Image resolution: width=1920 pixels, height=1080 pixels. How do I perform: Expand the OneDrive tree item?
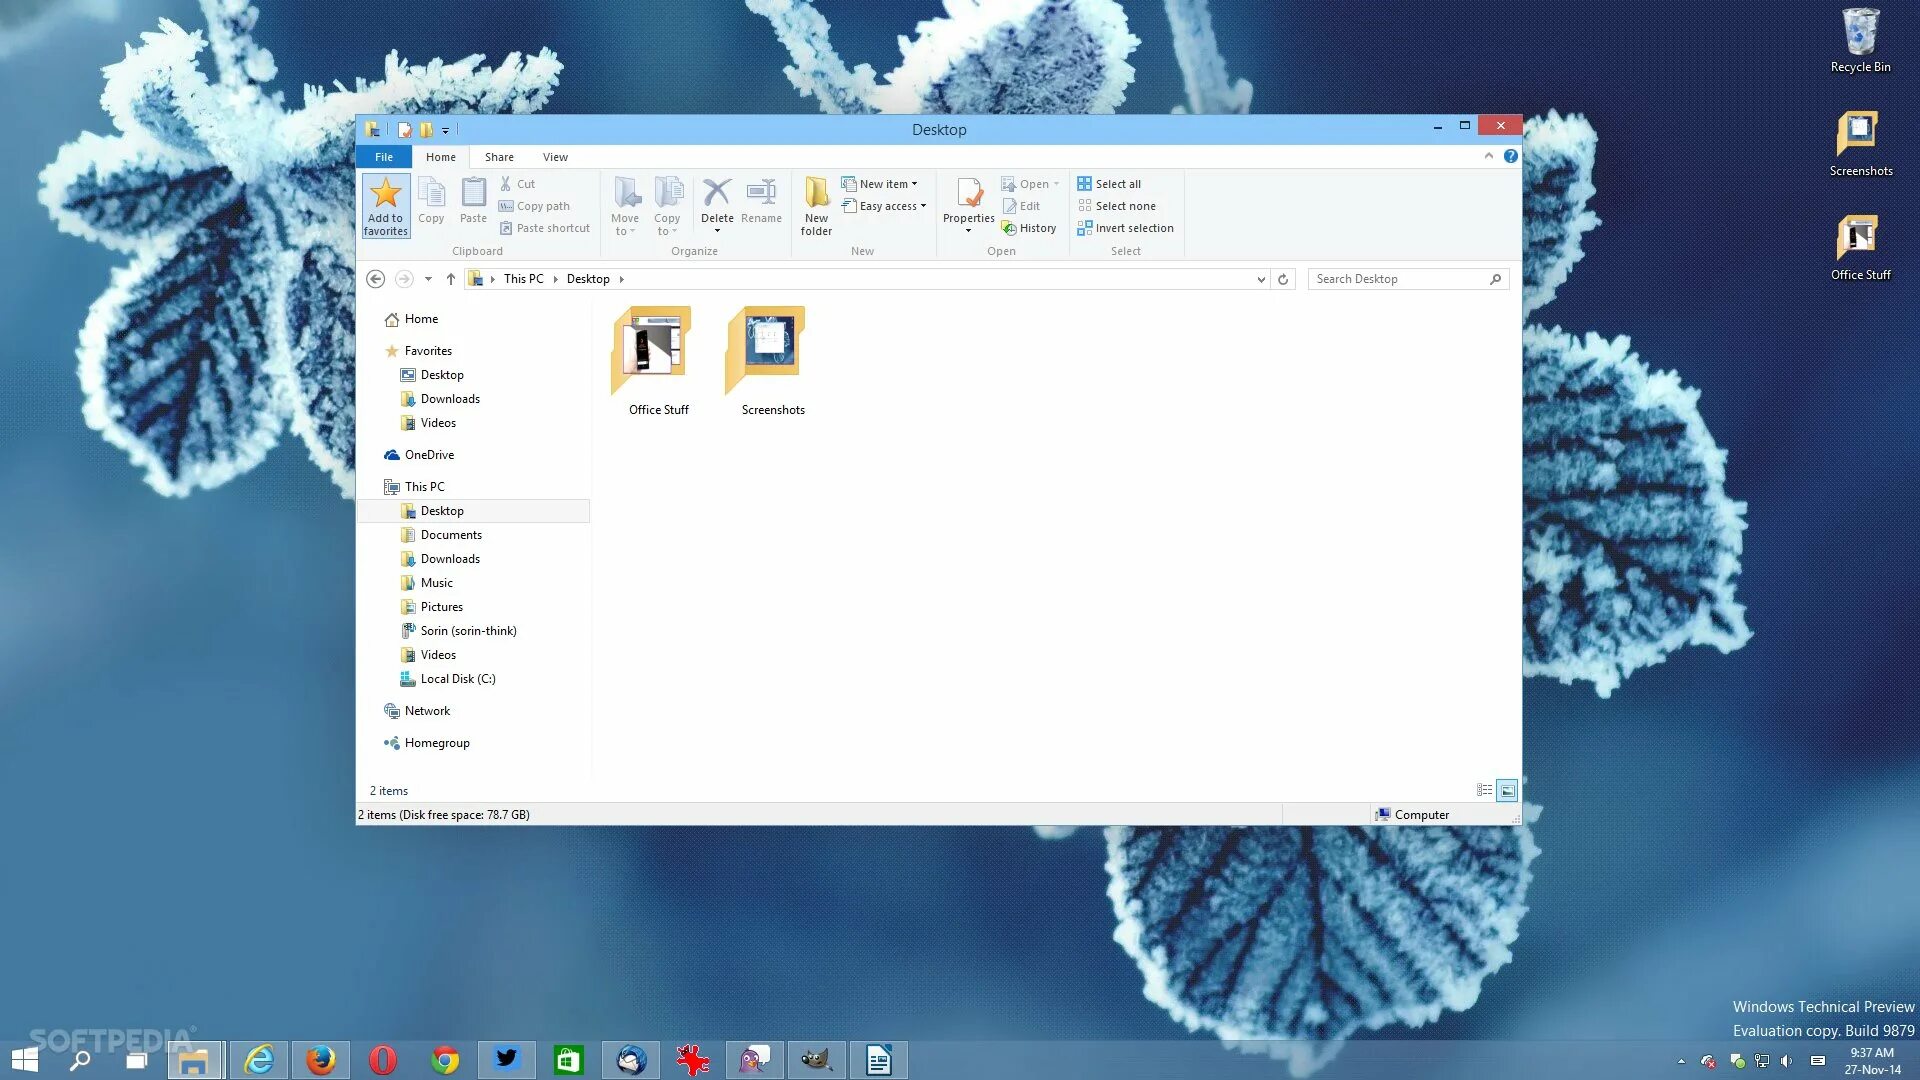click(376, 454)
